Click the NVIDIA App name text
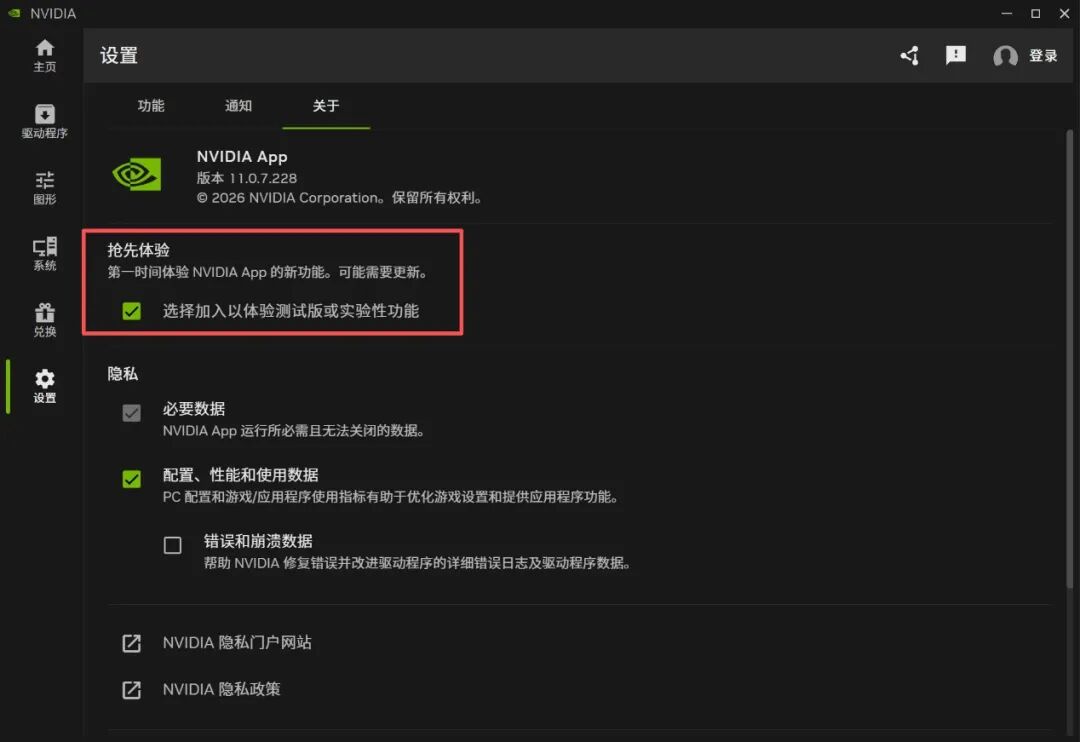Screen dimensions: 1080x742 pyautogui.click(x=242, y=156)
